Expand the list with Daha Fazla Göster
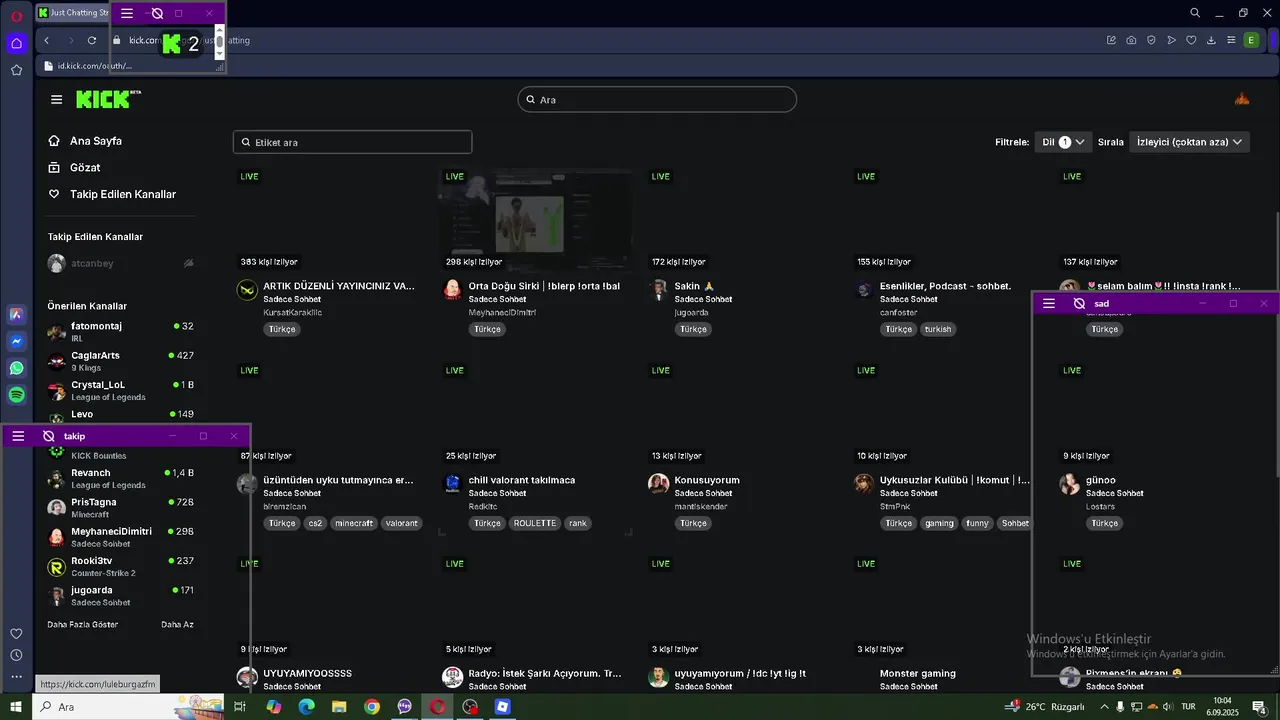 82,624
